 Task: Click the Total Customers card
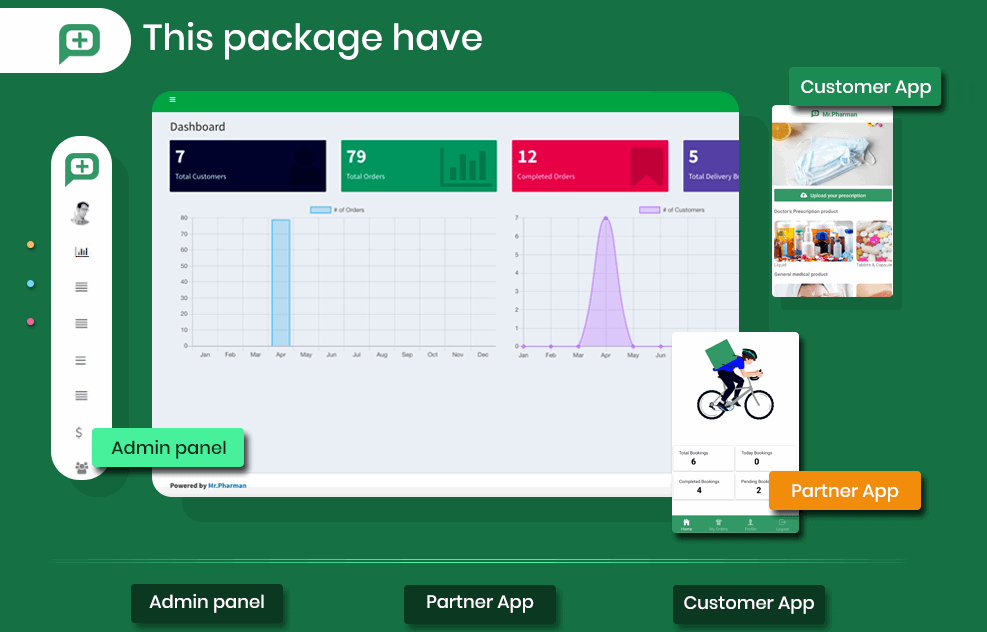[x=247, y=166]
